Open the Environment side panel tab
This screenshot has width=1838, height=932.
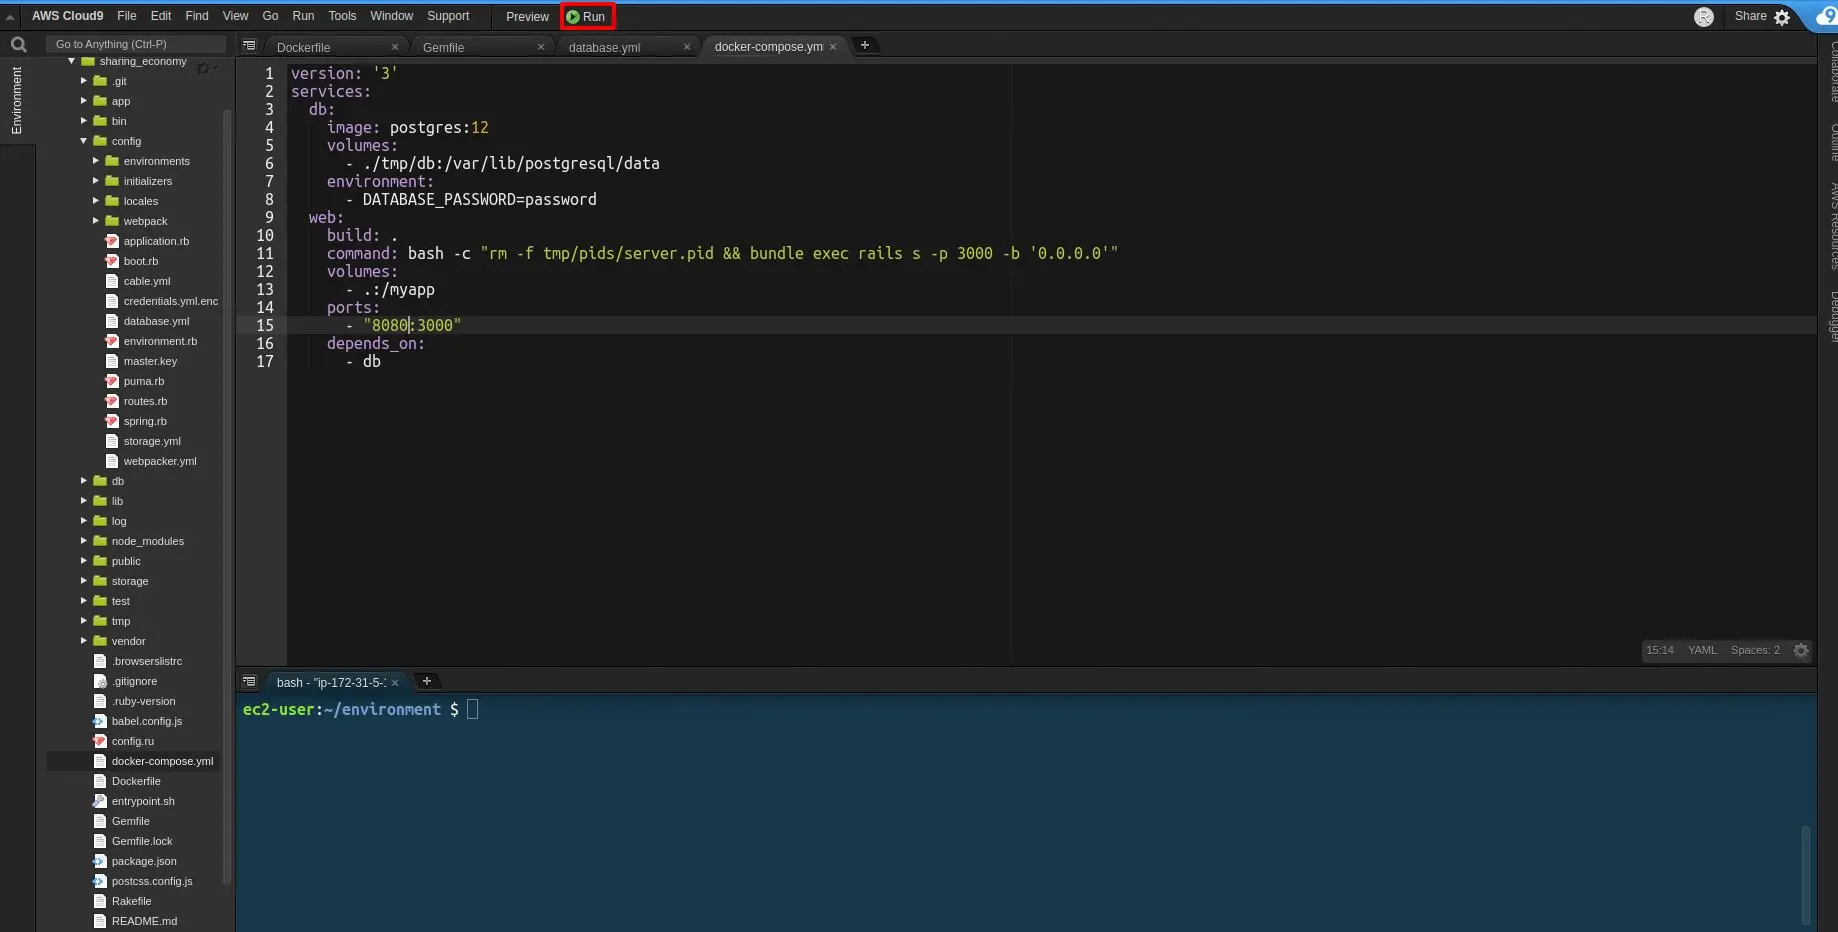click(16, 101)
